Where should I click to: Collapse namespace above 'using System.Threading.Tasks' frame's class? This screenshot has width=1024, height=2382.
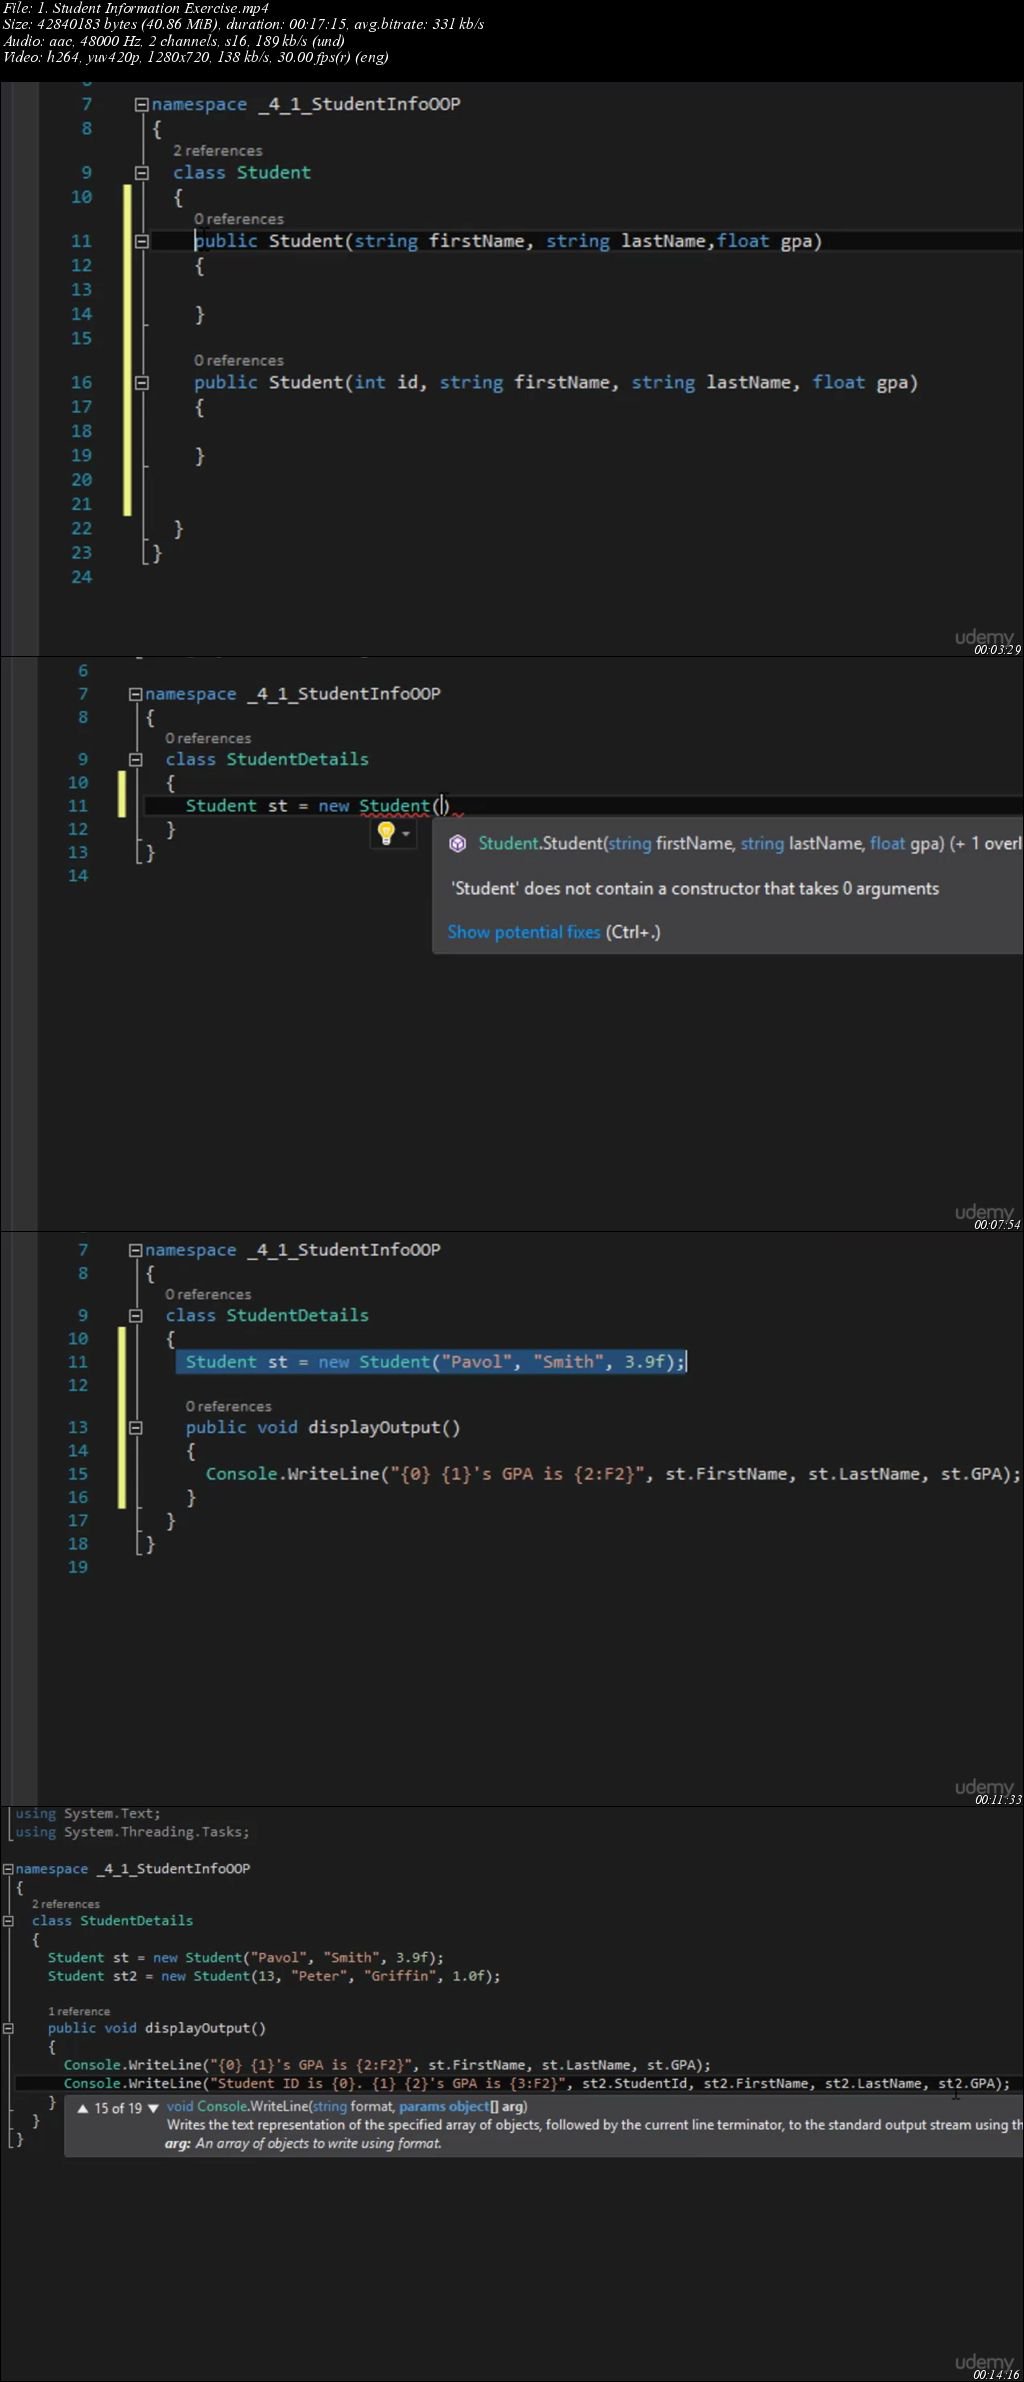[8, 1868]
